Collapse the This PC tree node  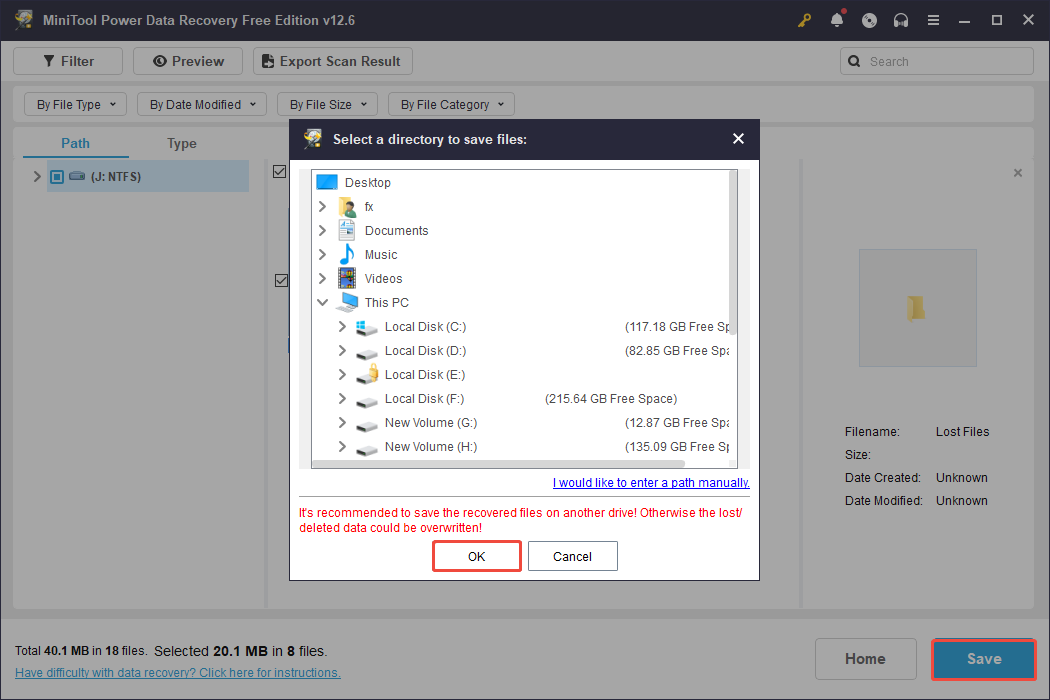point(322,302)
